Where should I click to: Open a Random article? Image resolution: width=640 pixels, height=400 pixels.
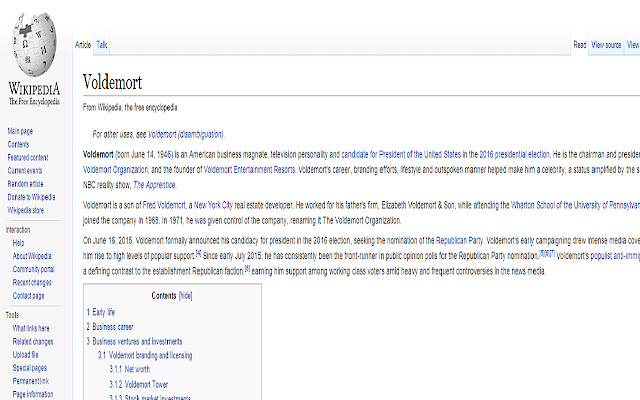pos(25,184)
